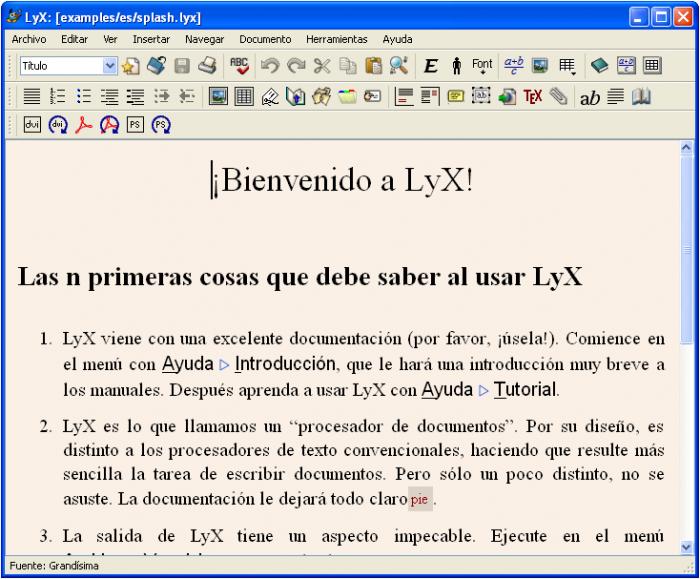View DVI output
700x579 pixels.
pos(32,125)
